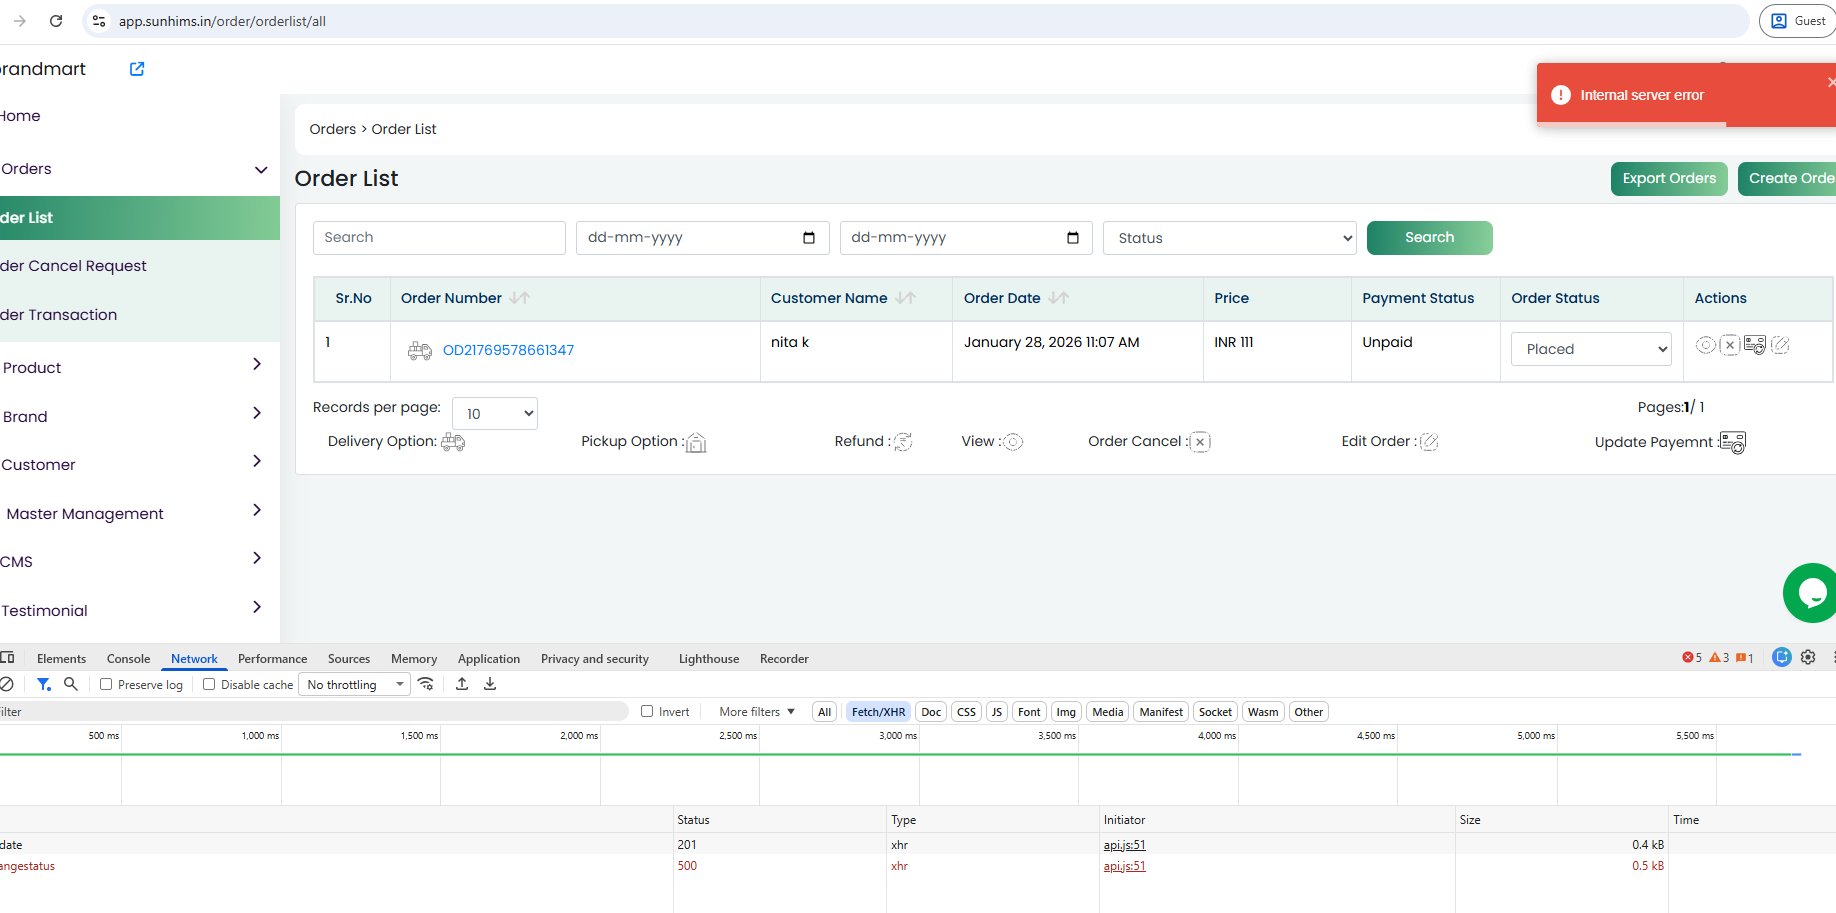
Task: Open the external link icon beside brandmart
Action: [x=137, y=69]
